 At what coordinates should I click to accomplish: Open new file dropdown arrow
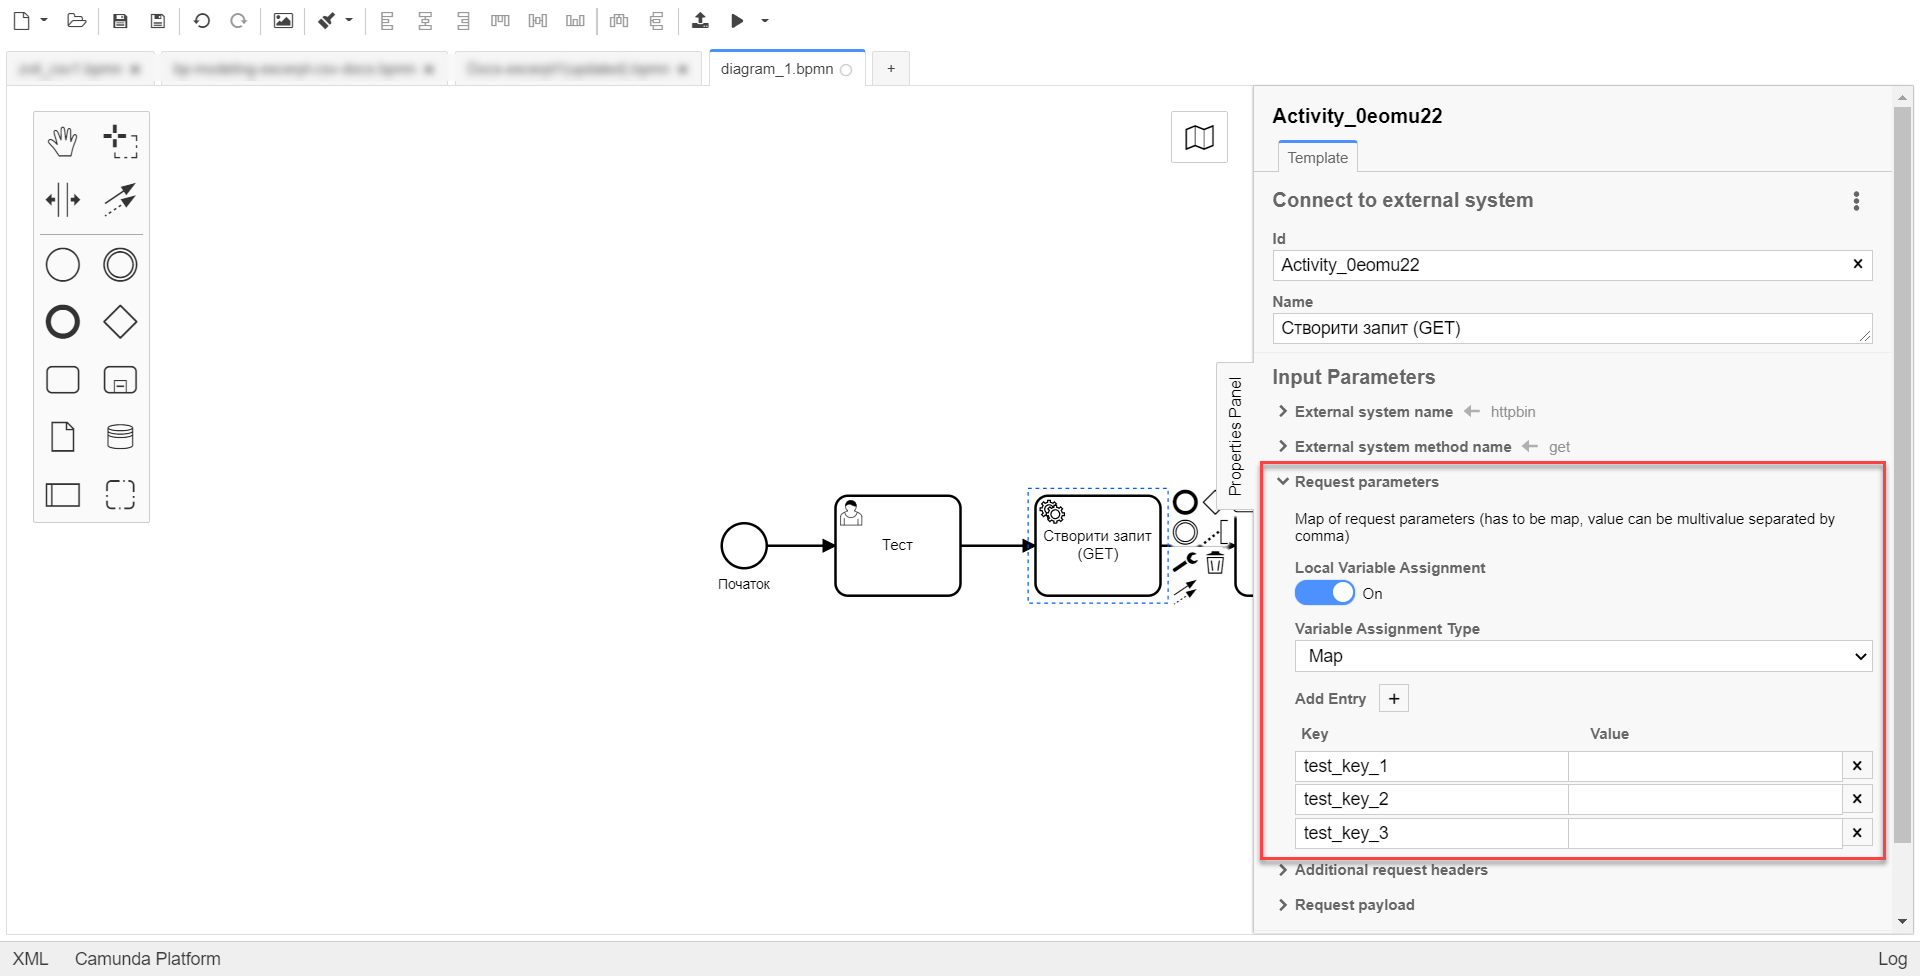pos(44,20)
